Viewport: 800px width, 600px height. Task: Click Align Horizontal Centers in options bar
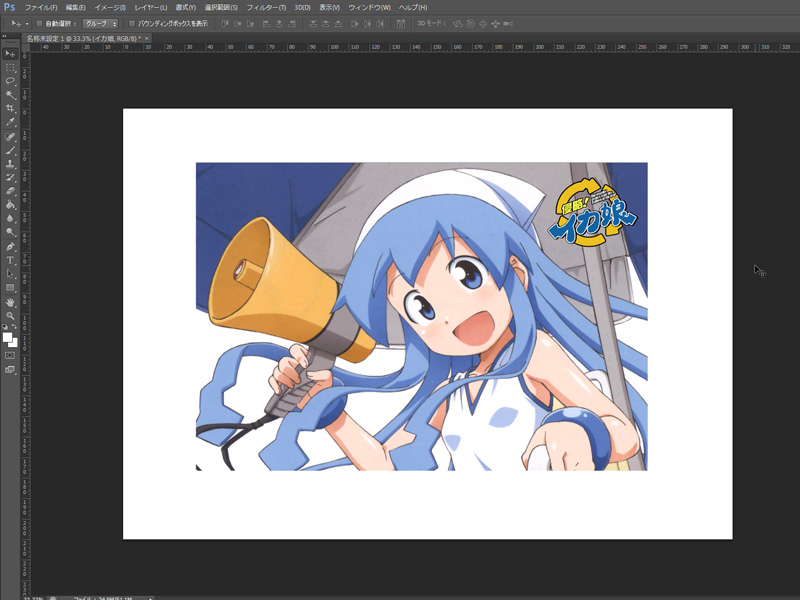(279, 23)
